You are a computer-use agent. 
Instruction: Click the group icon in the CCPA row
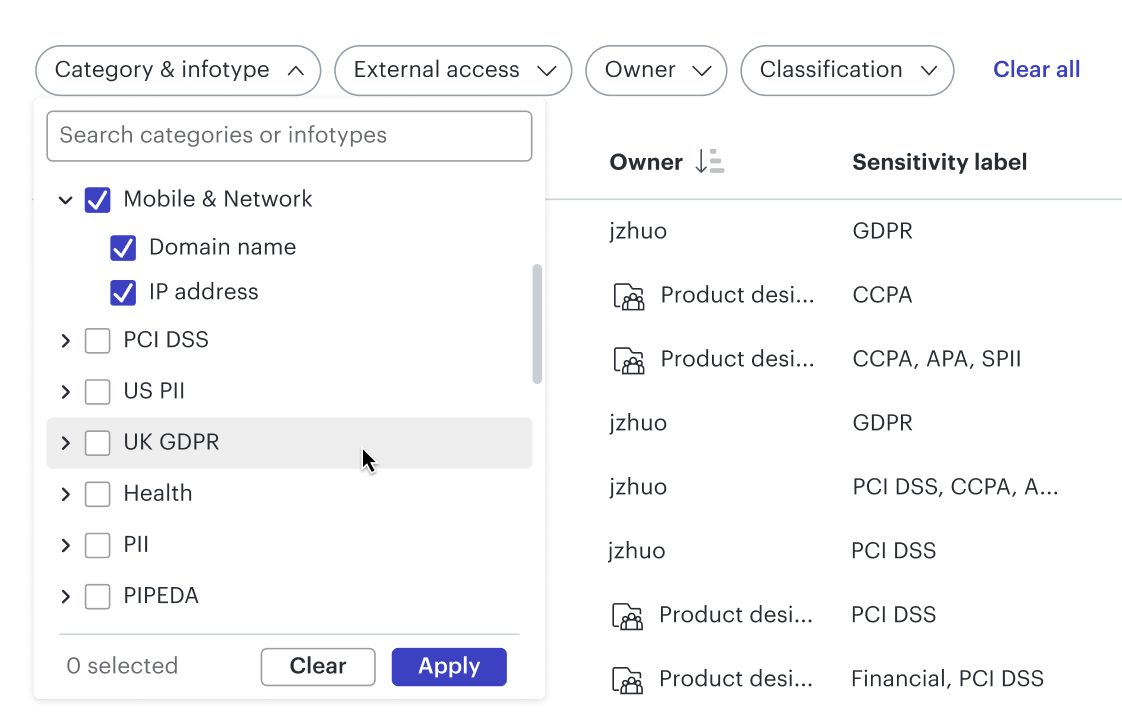(629, 296)
